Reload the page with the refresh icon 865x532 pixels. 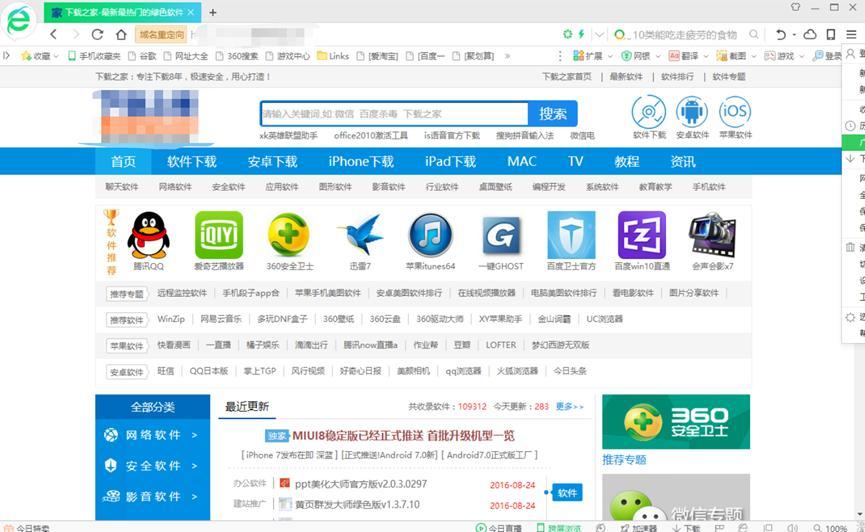98,34
